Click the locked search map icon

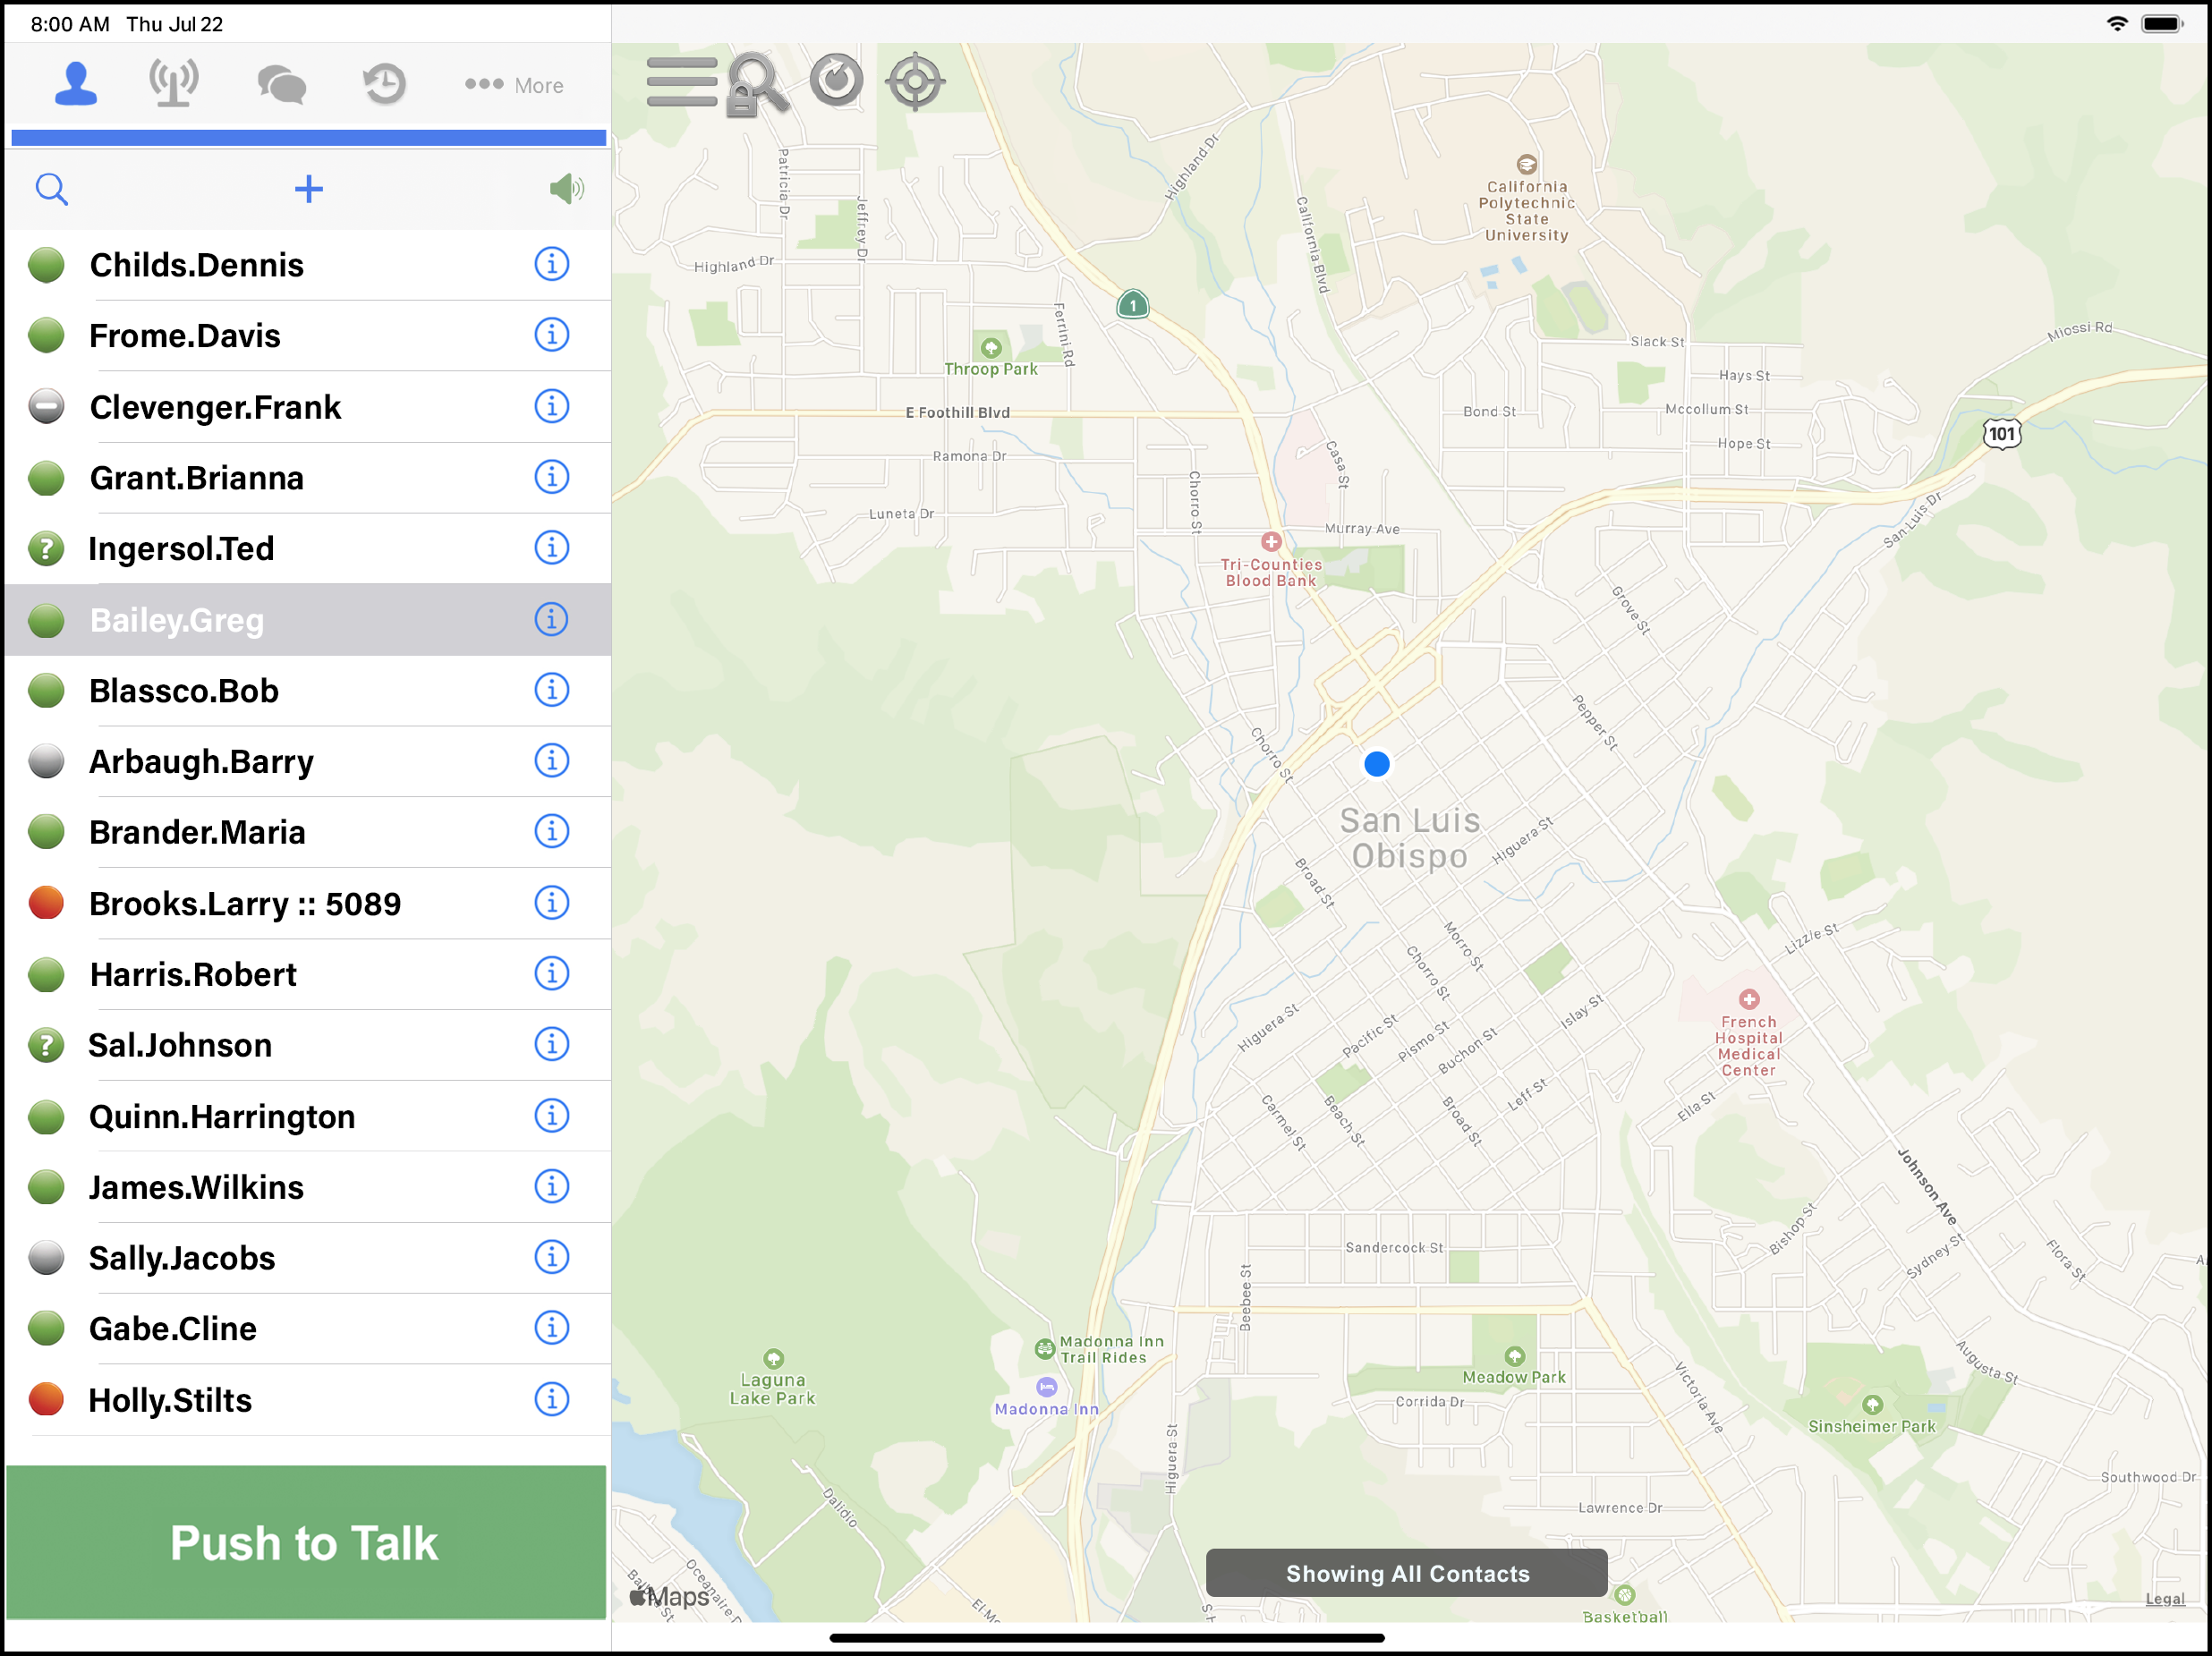pos(757,84)
